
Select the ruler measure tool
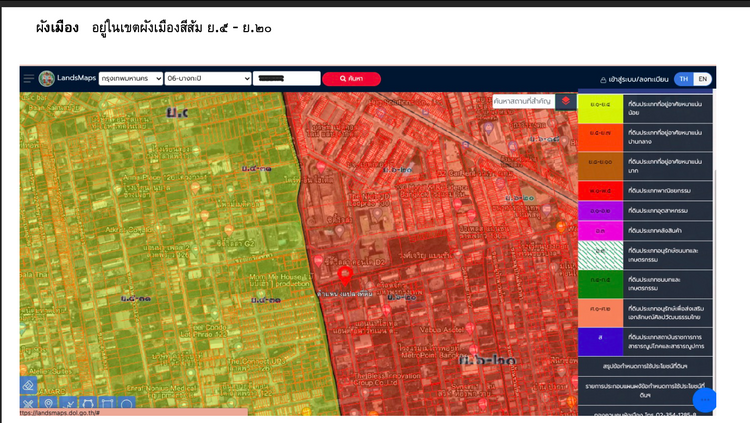pyautogui.click(x=28, y=404)
